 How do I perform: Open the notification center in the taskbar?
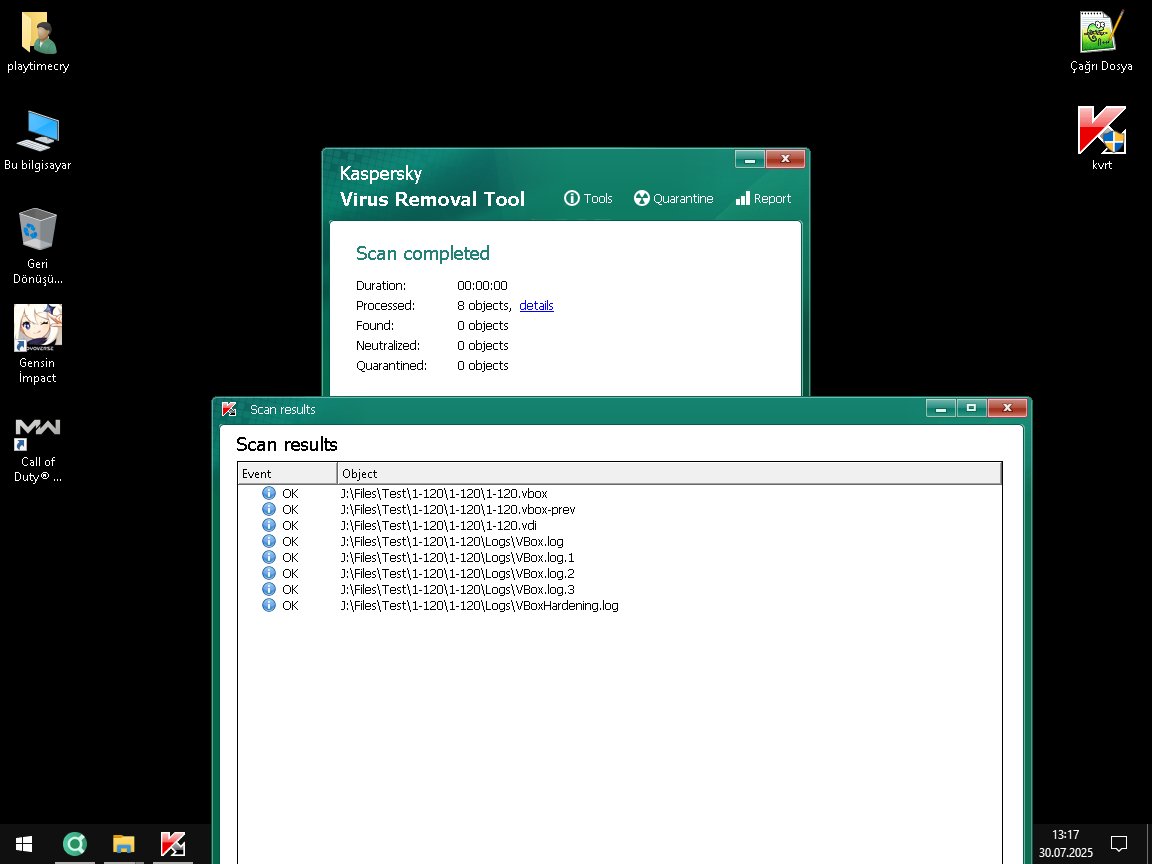point(1120,843)
